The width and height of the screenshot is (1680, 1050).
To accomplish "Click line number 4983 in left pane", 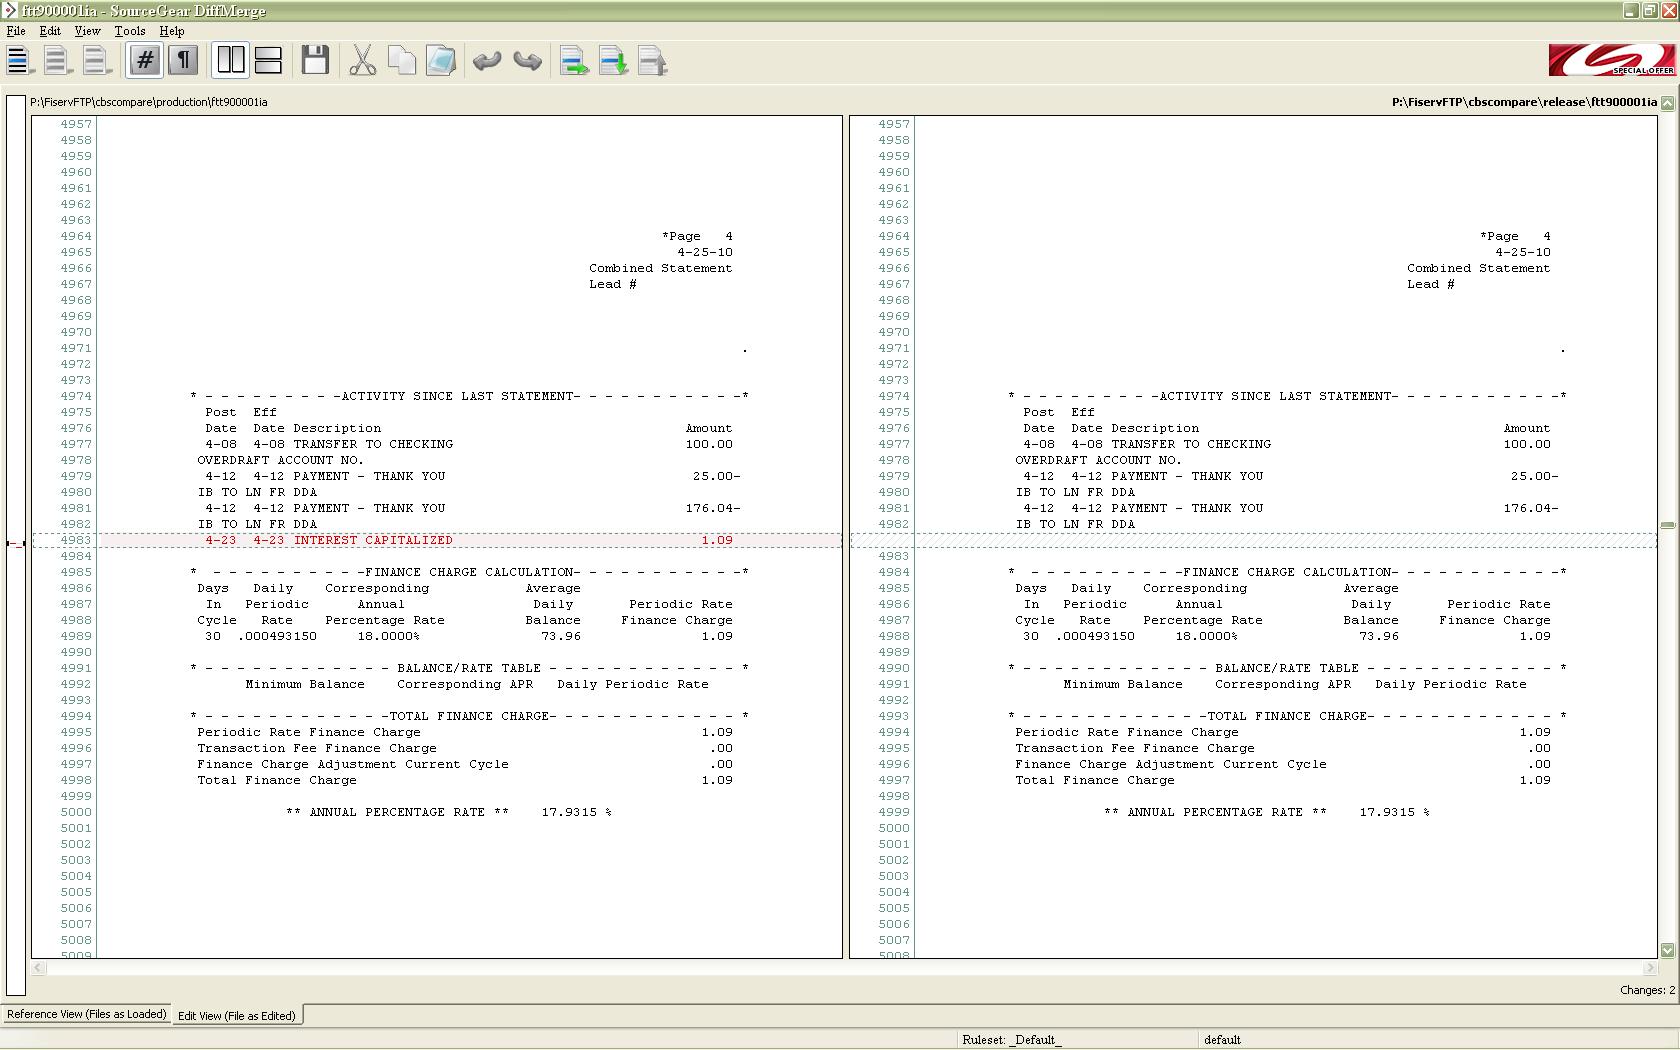I will tap(76, 540).
